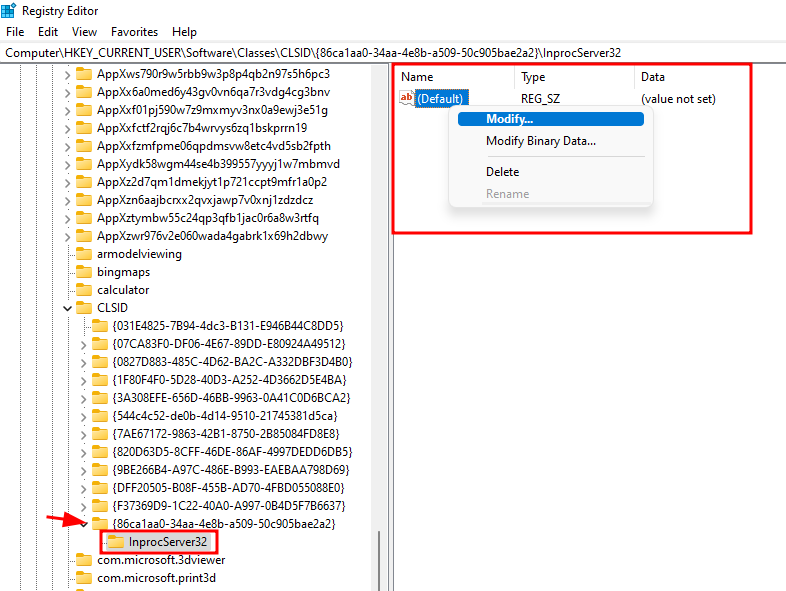
Task: Click the (Default) string value icon
Action: click(x=407, y=98)
